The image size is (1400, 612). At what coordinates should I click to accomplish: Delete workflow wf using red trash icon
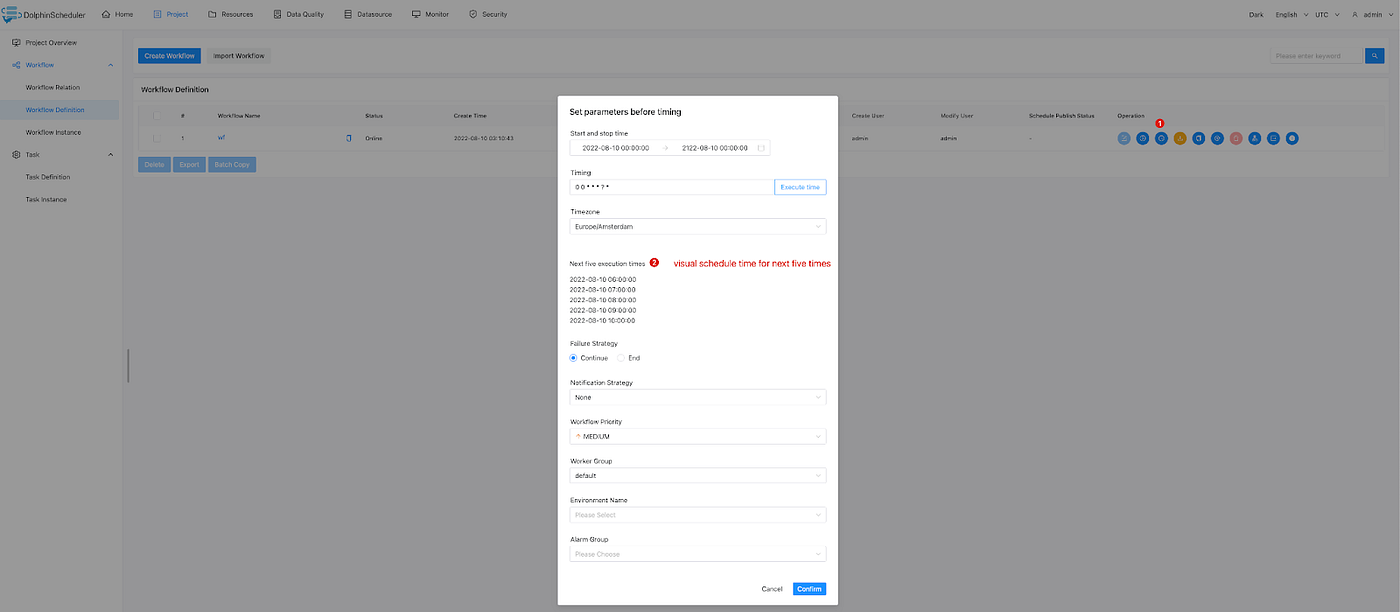[x=1236, y=138]
